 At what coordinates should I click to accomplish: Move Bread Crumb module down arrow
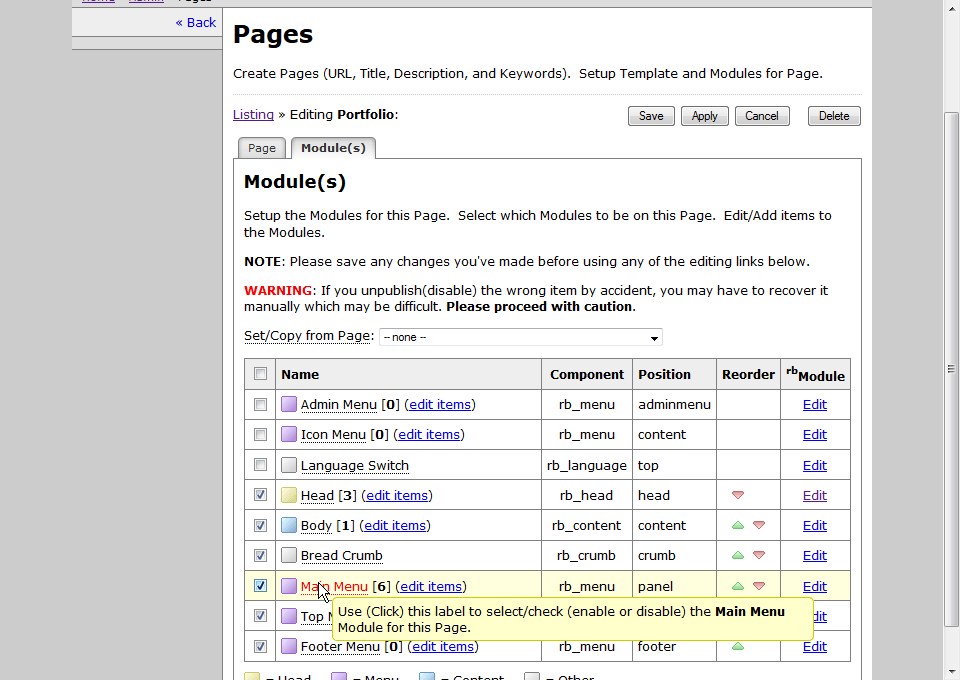[759, 555]
